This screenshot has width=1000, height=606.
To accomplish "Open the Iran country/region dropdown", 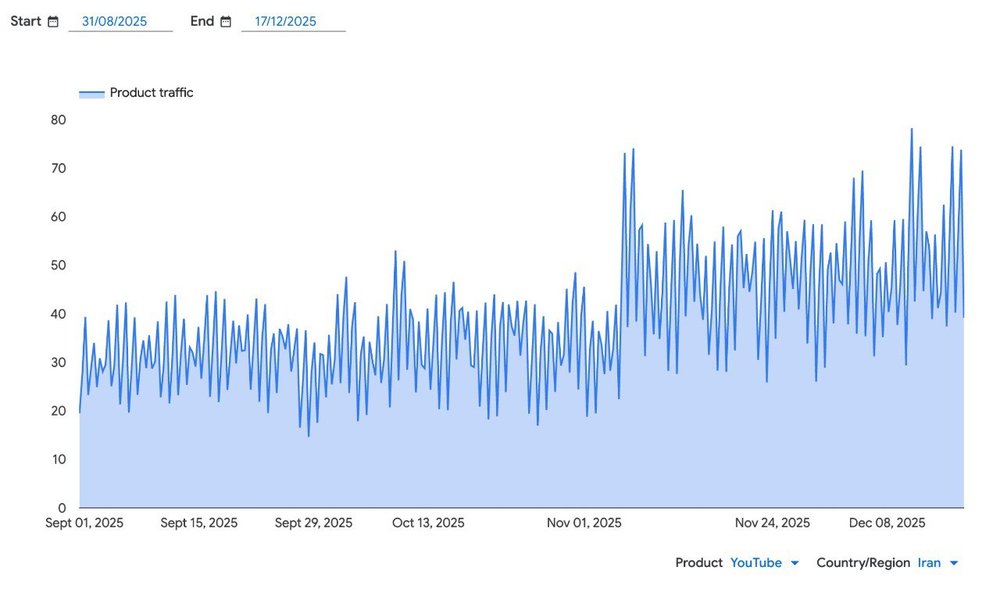I will coord(929,563).
